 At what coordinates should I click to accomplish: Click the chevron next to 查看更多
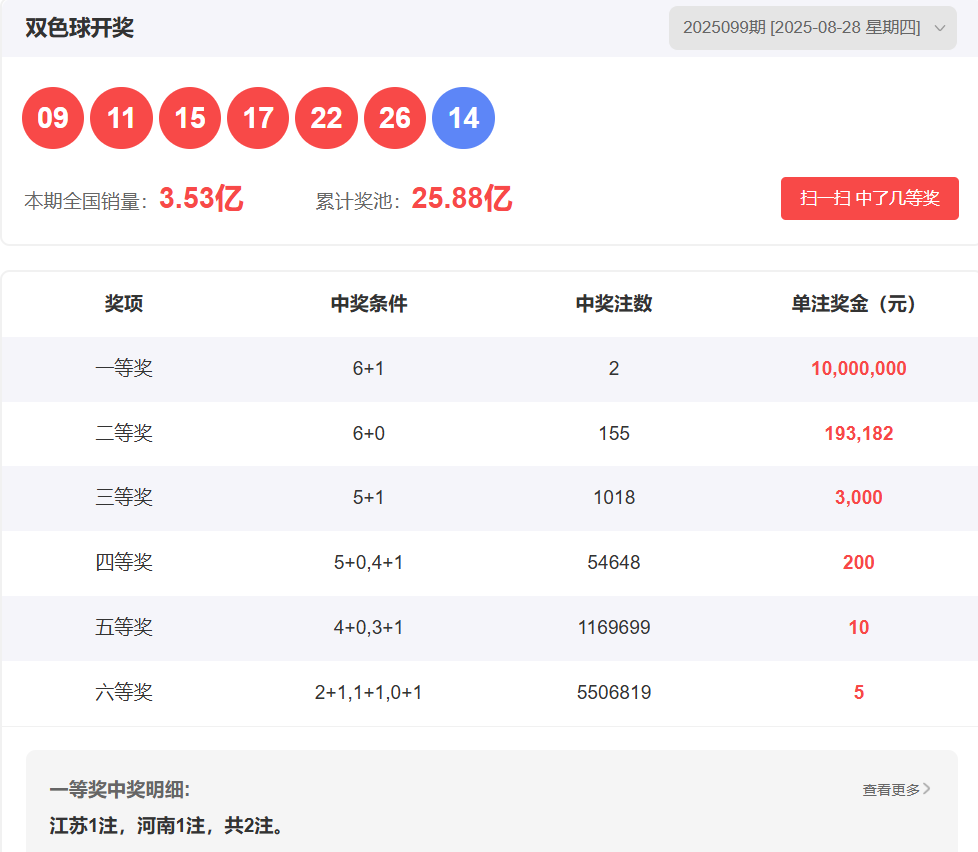pos(927,789)
